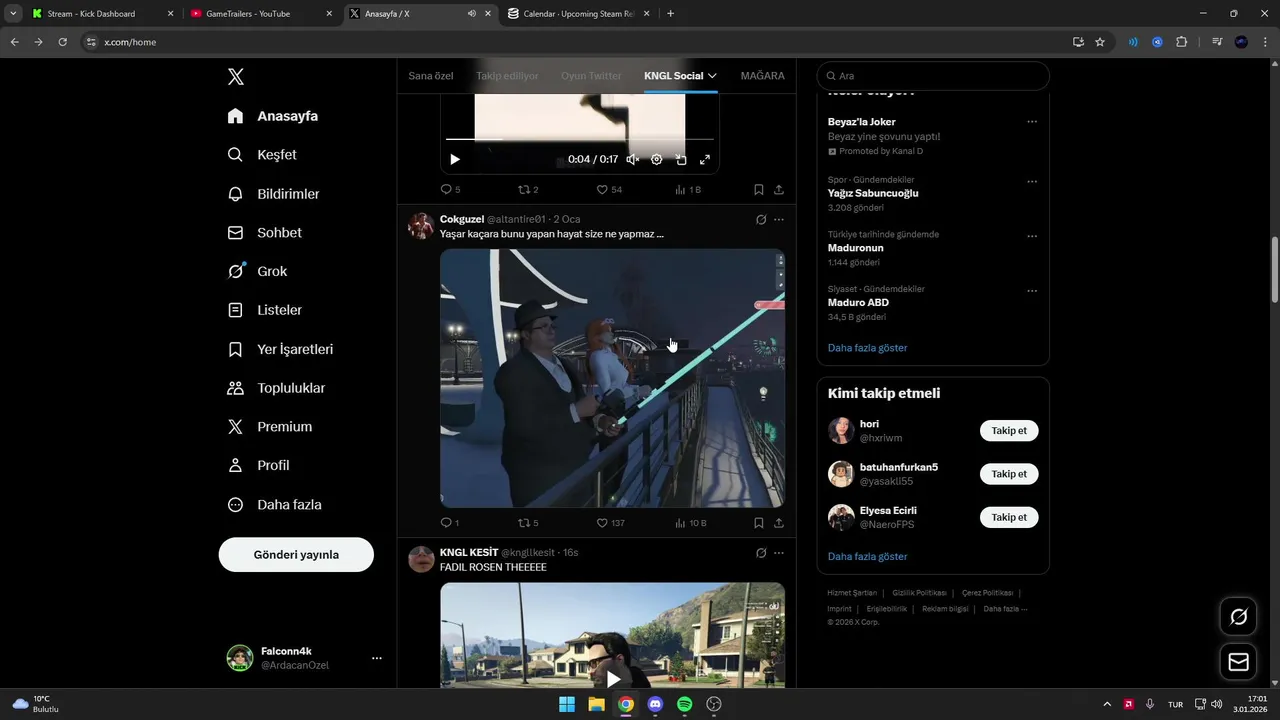
Task: Open Listeler lists page
Action: (x=264, y=310)
